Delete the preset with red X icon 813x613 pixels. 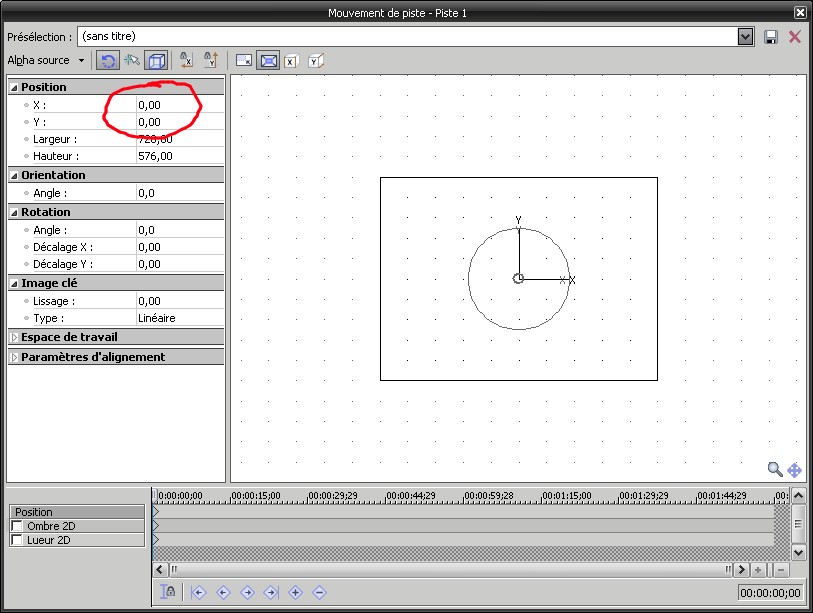pyautogui.click(x=794, y=36)
